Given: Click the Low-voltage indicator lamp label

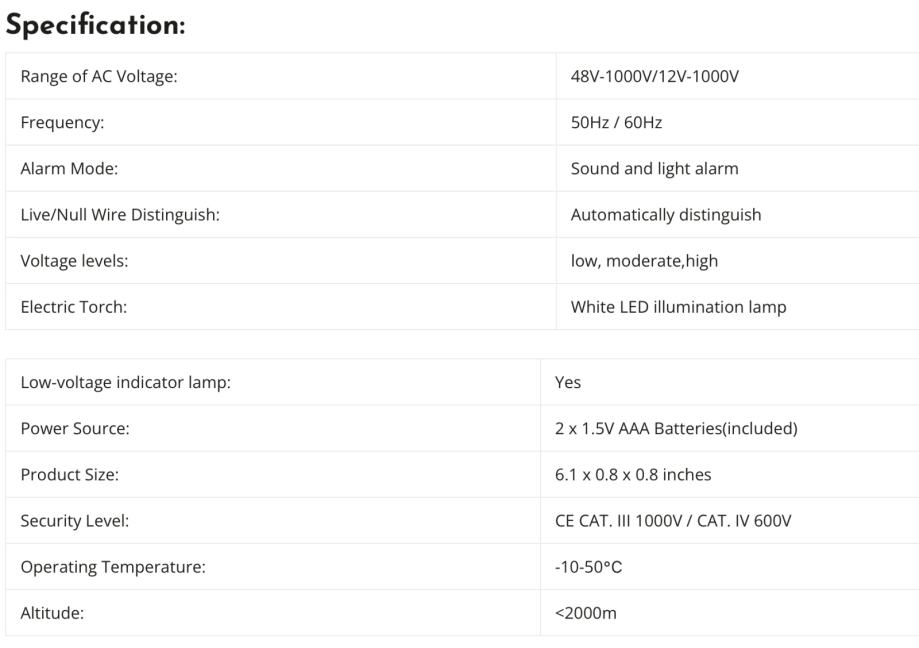Looking at the screenshot, I should click(x=125, y=382).
